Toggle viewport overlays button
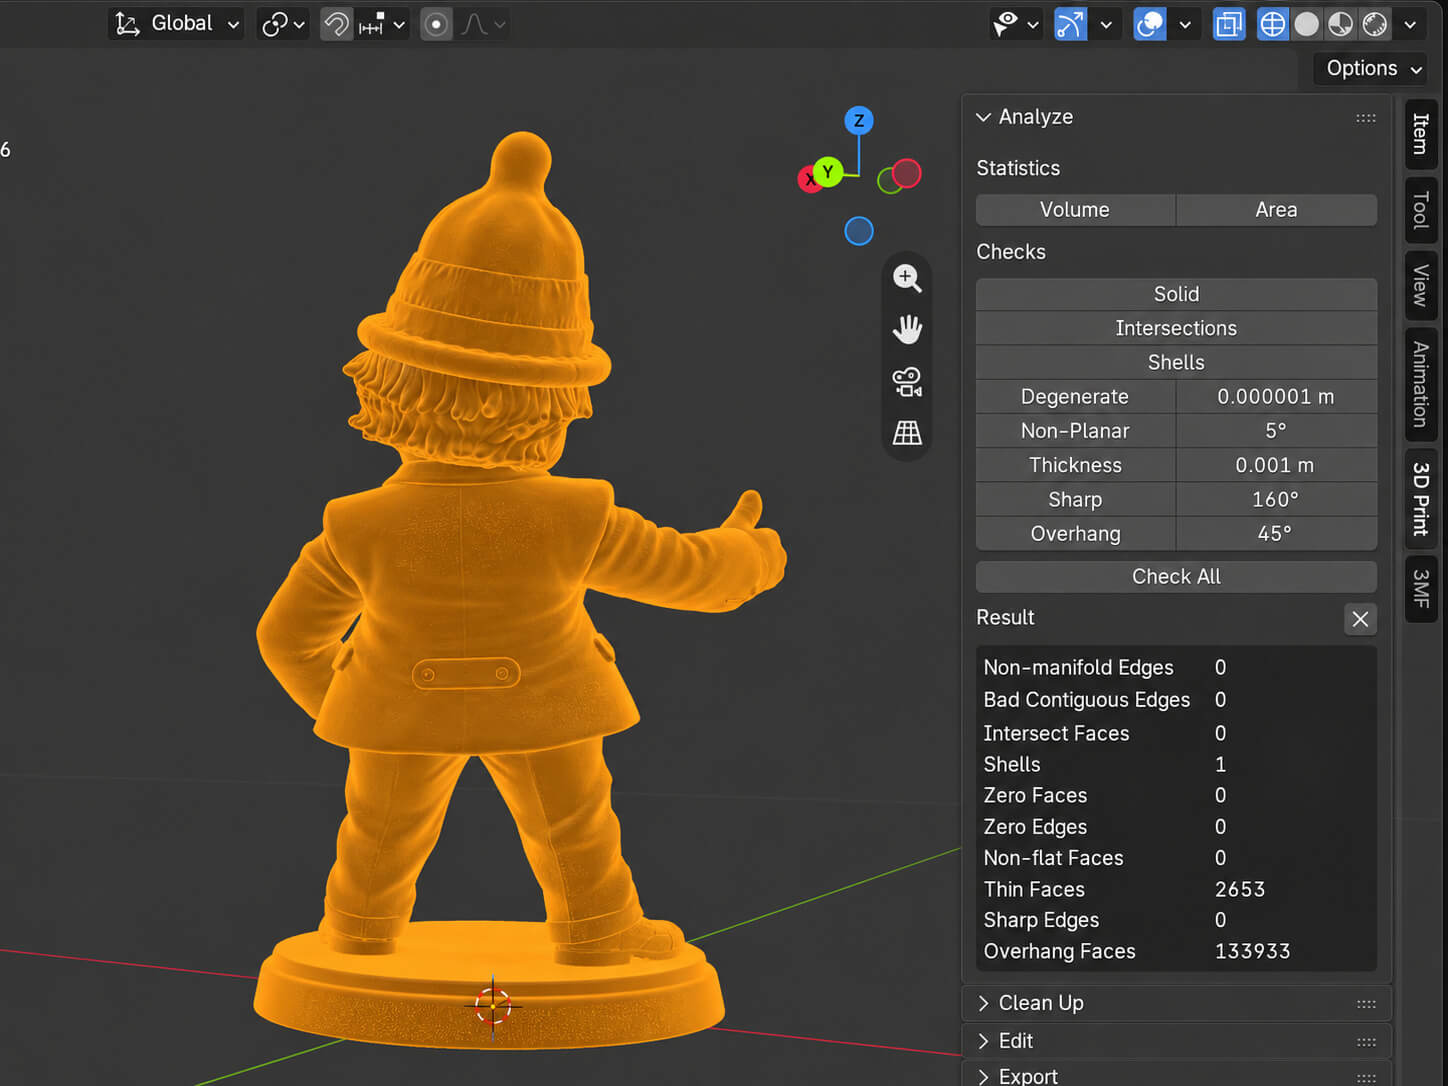The height and width of the screenshot is (1086, 1448). (x=1150, y=24)
